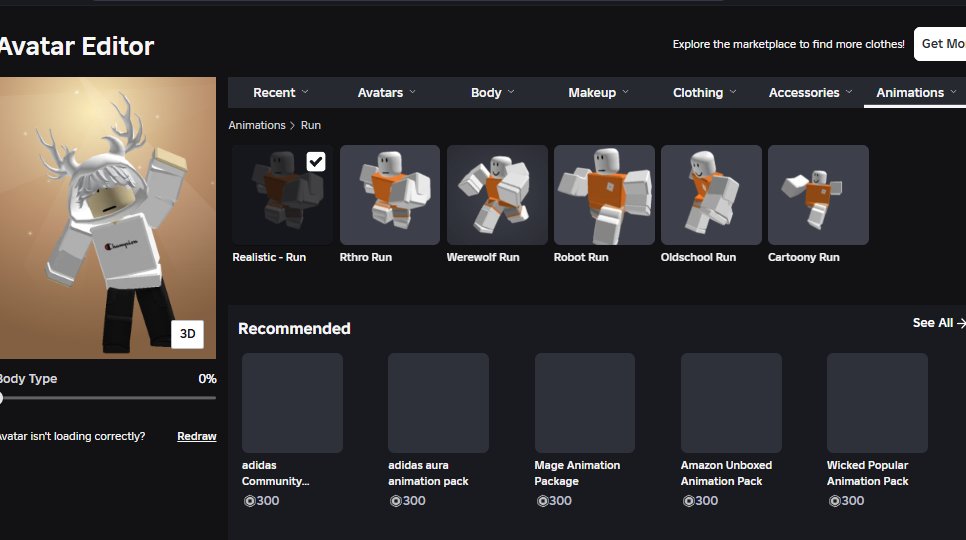Viewport: 966px width, 540px height.
Task: Open the Recent tab
Action: coord(280,92)
